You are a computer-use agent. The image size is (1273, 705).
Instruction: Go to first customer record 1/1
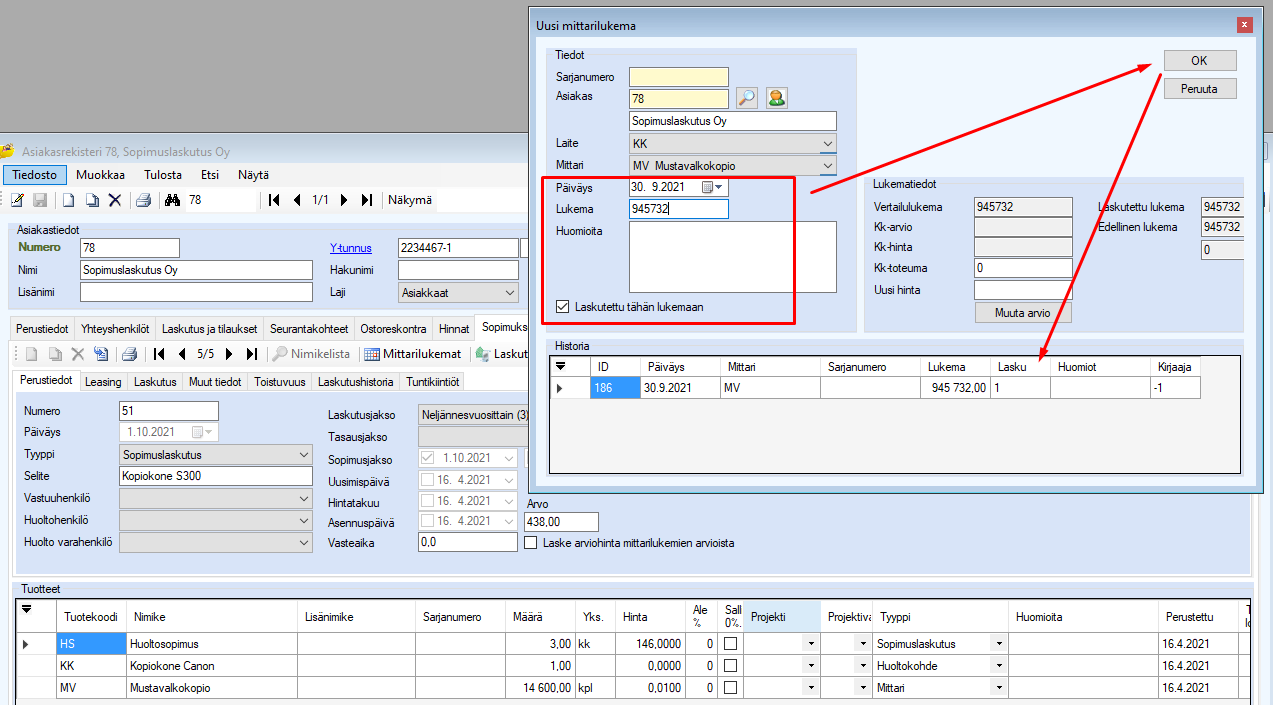click(274, 200)
